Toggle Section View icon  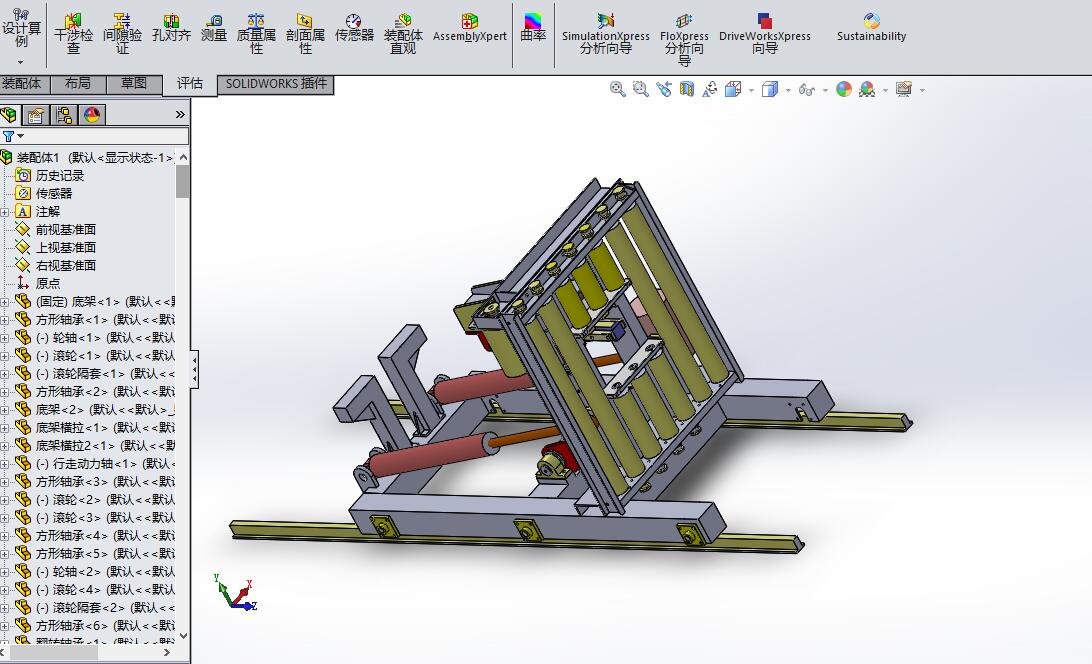pos(687,89)
